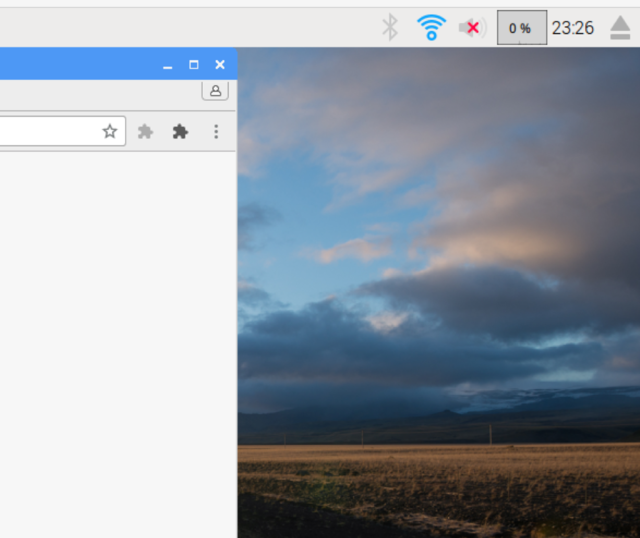Bookmark this page with the star icon
The width and height of the screenshot is (640, 538).
110,131
